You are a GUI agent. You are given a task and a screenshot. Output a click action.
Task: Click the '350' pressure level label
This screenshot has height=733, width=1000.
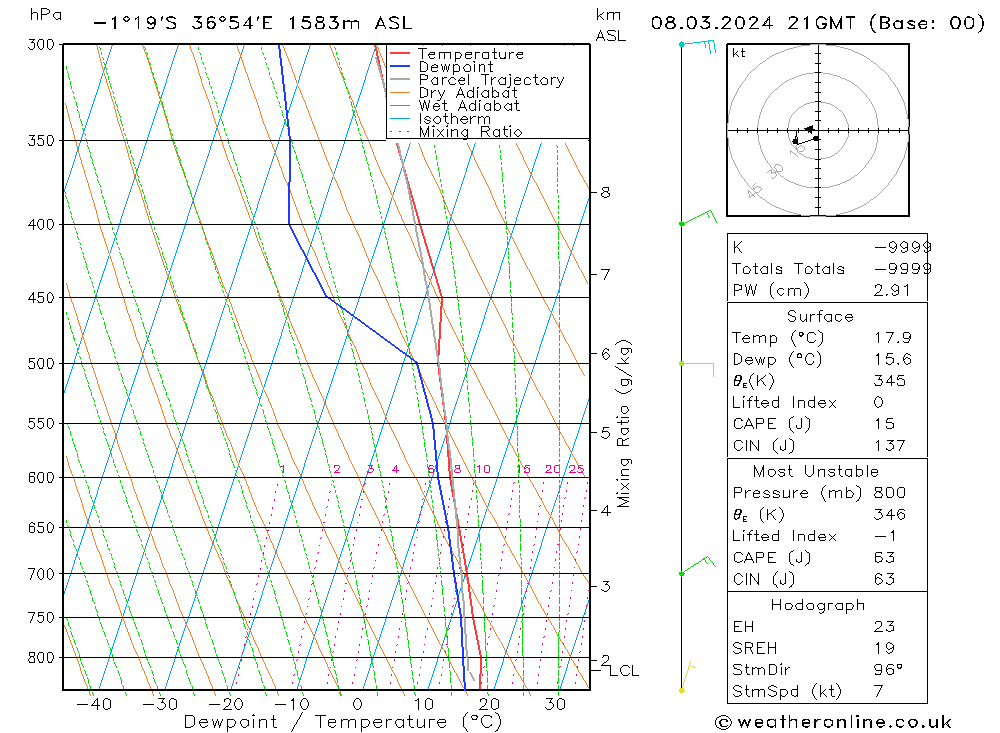[41, 140]
